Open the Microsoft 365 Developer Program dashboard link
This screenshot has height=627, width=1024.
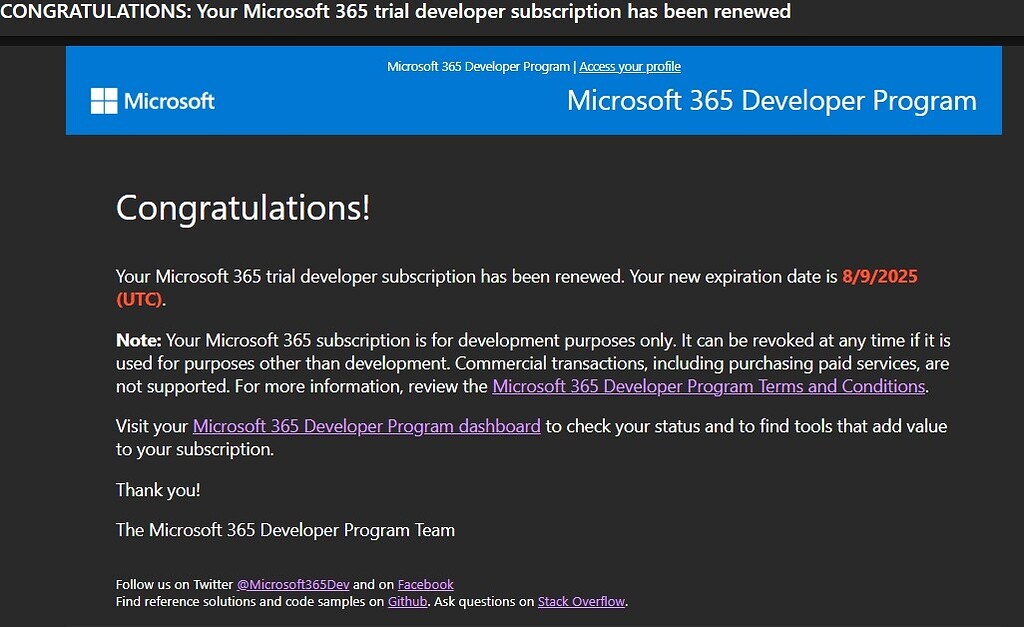click(x=366, y=426)
